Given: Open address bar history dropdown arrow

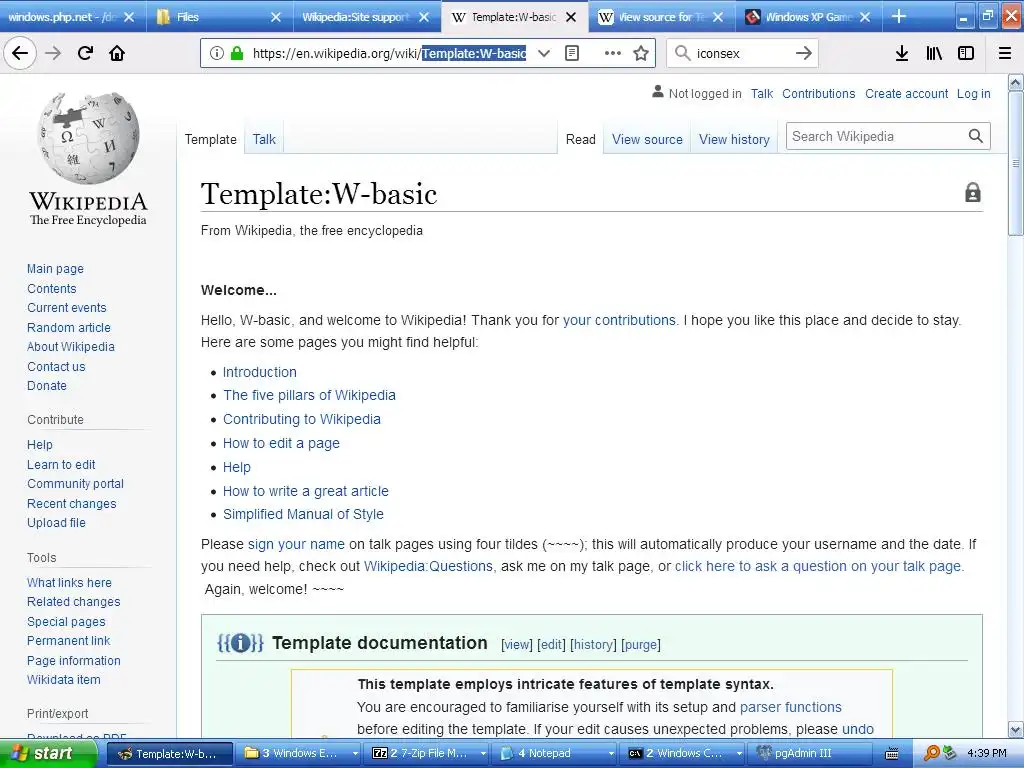Looking at the screenshot, I should click(544, 53).
